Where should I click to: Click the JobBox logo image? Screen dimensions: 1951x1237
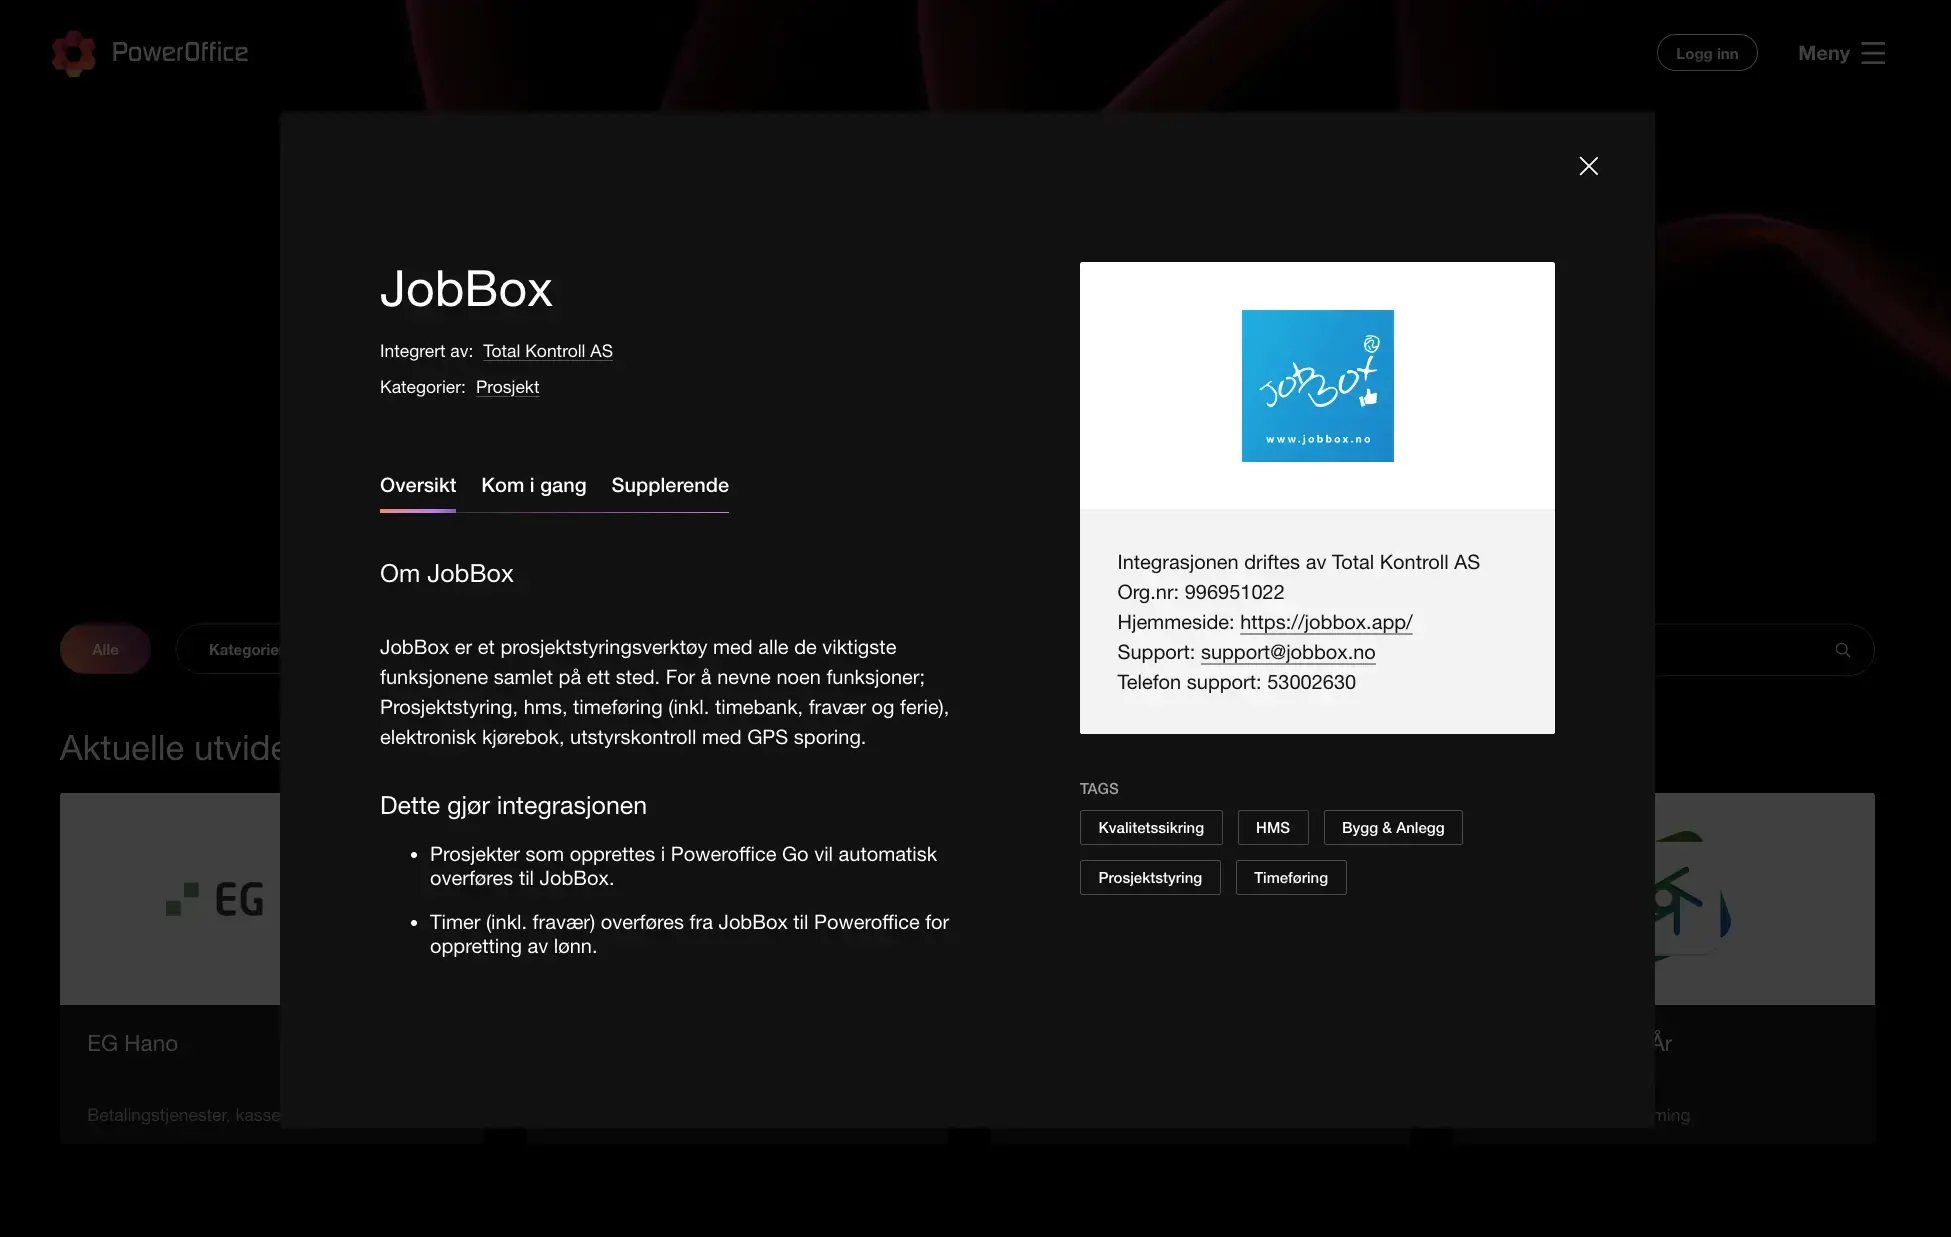pos(1317,386)
